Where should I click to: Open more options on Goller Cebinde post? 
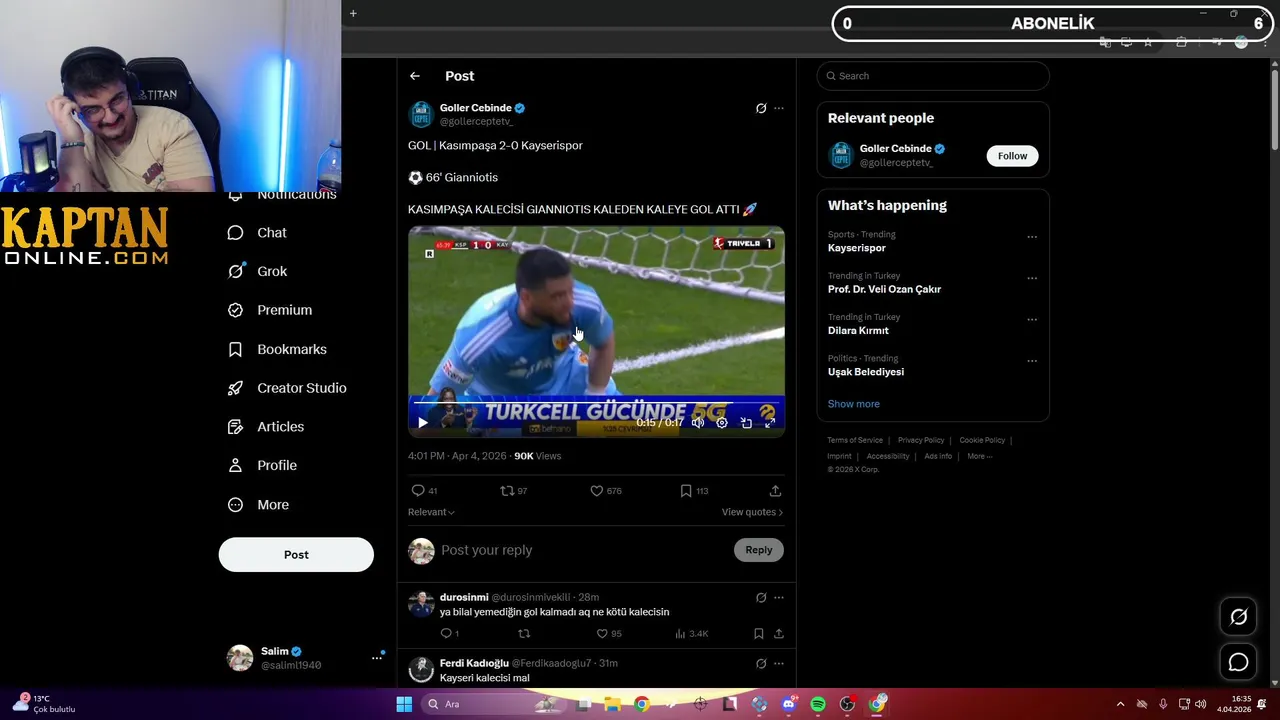pyautogui.click(x=779, y=108)
